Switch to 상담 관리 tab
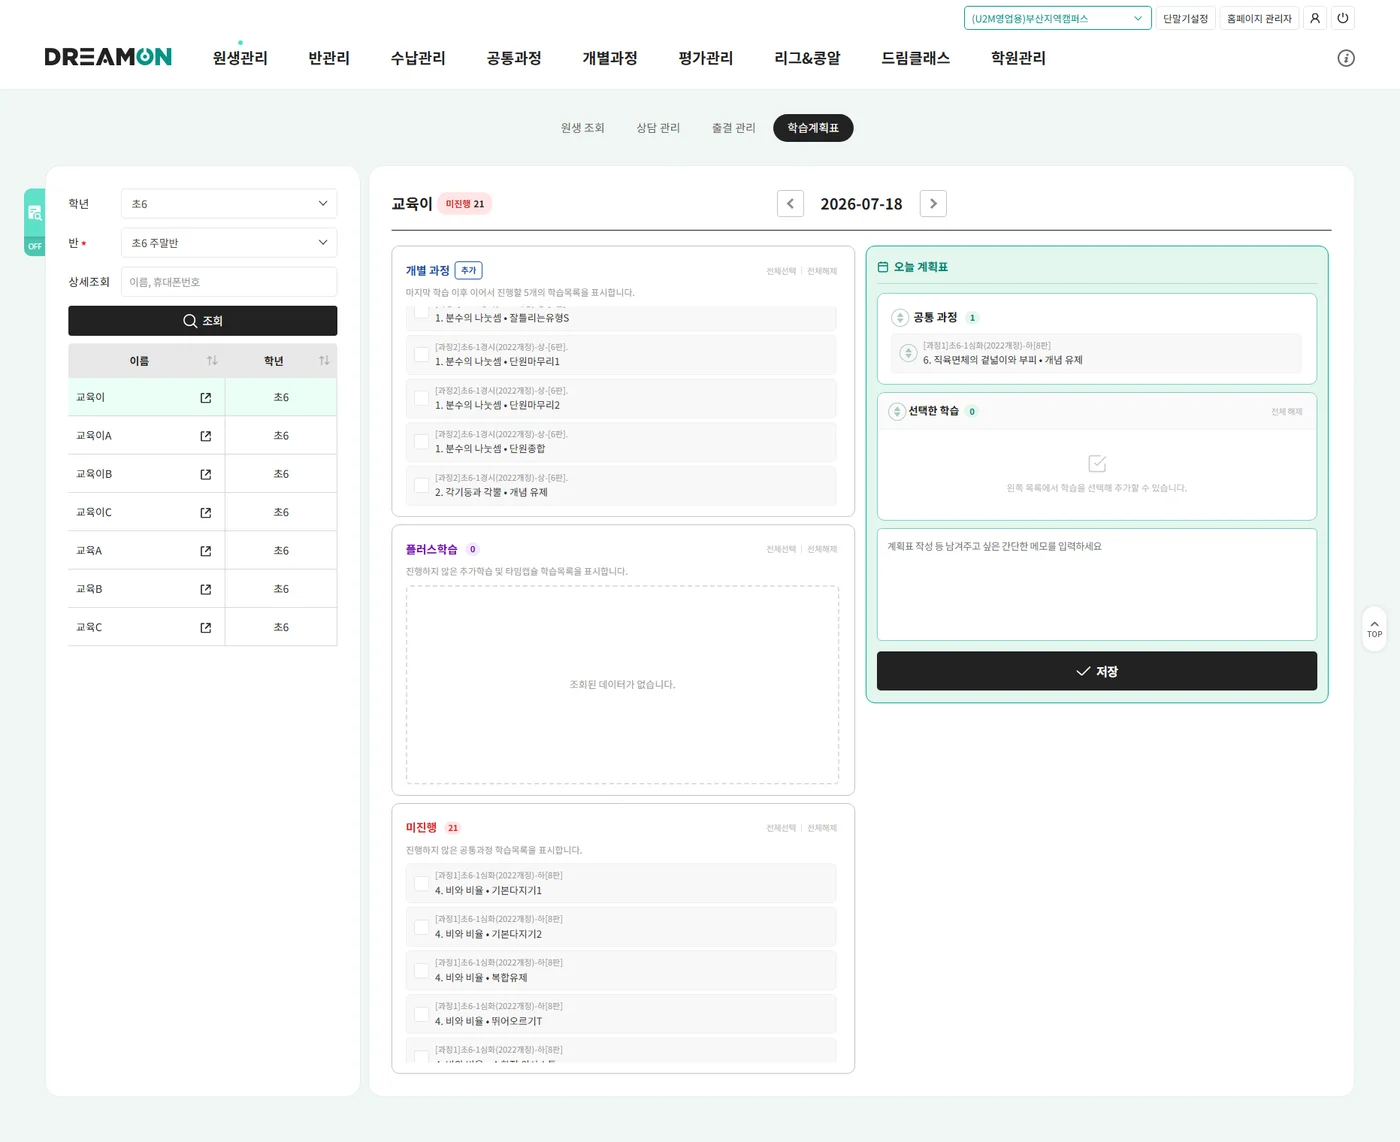This screenshot has height=1142, width=1400. coord(658,128)
